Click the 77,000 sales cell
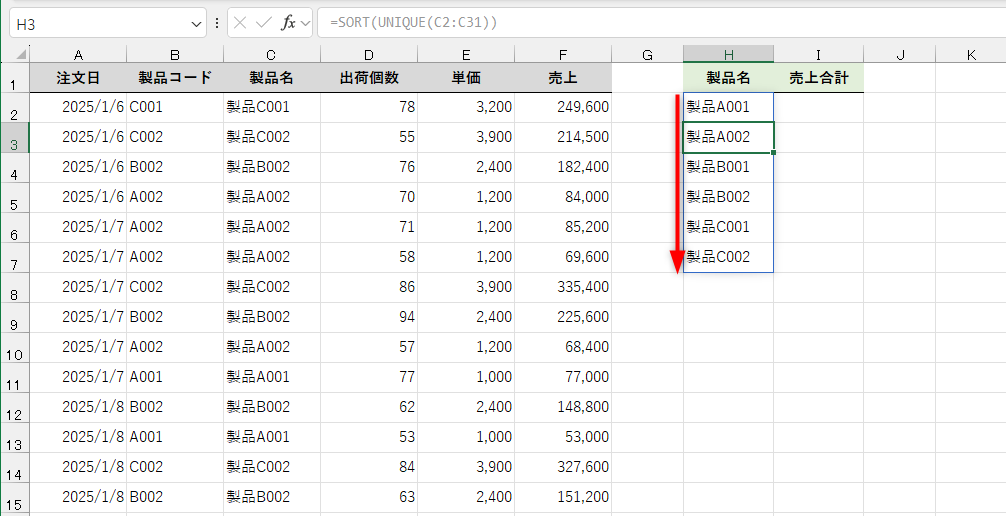The height and width of the screenshot is (516, 1006). [x=563, y=377]
